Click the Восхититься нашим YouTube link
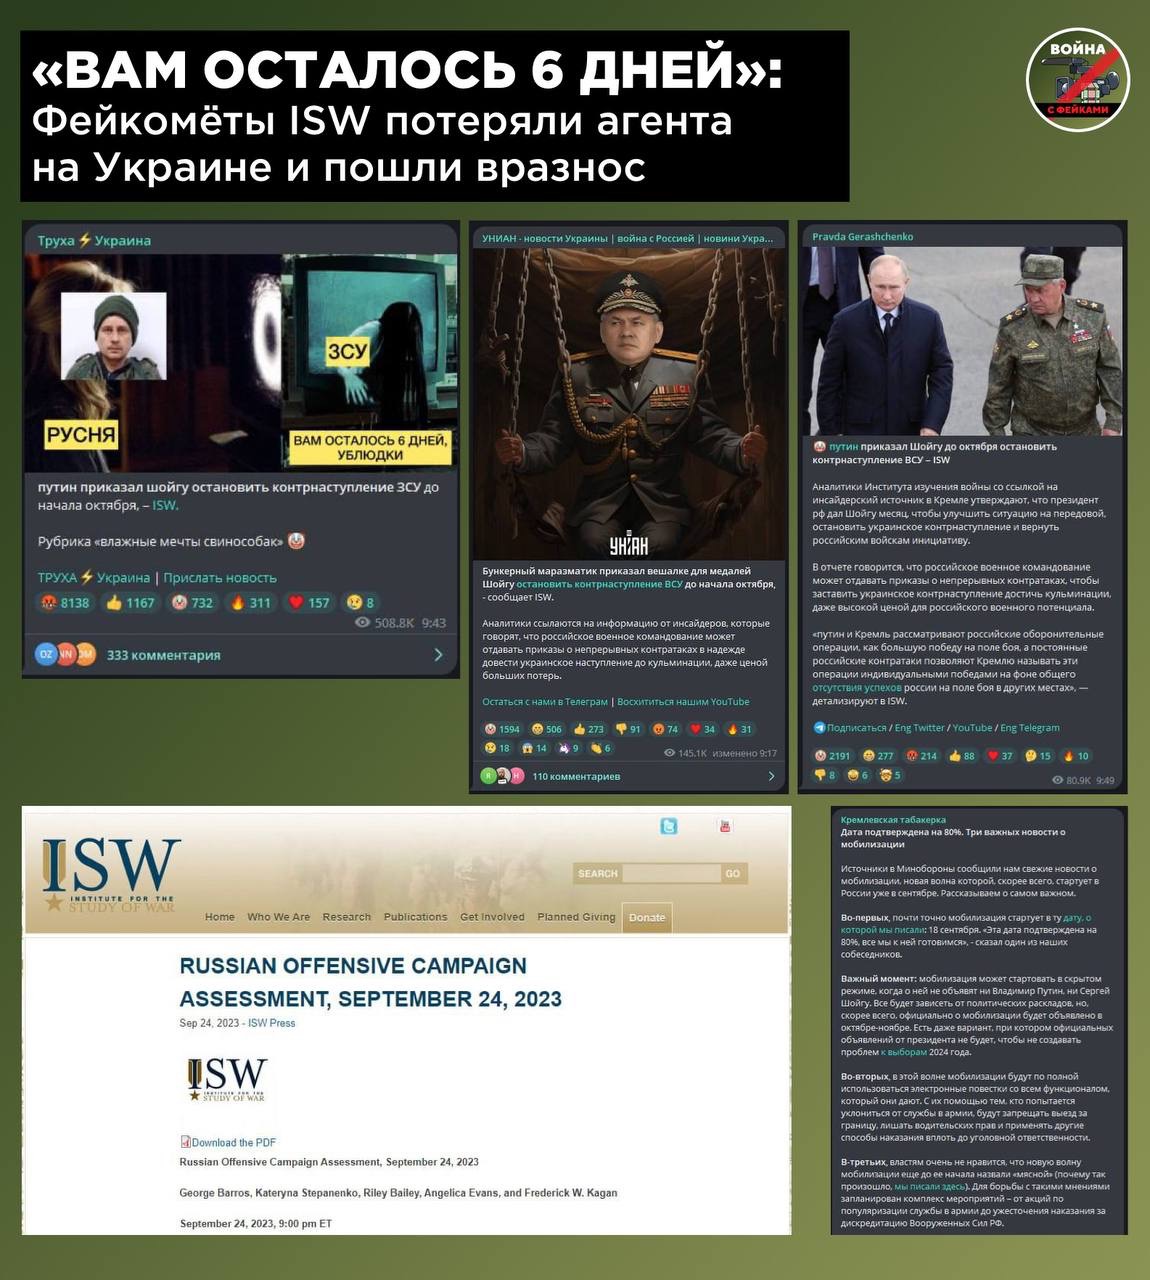This screenshot has width=1150, height=1280. 683,702
